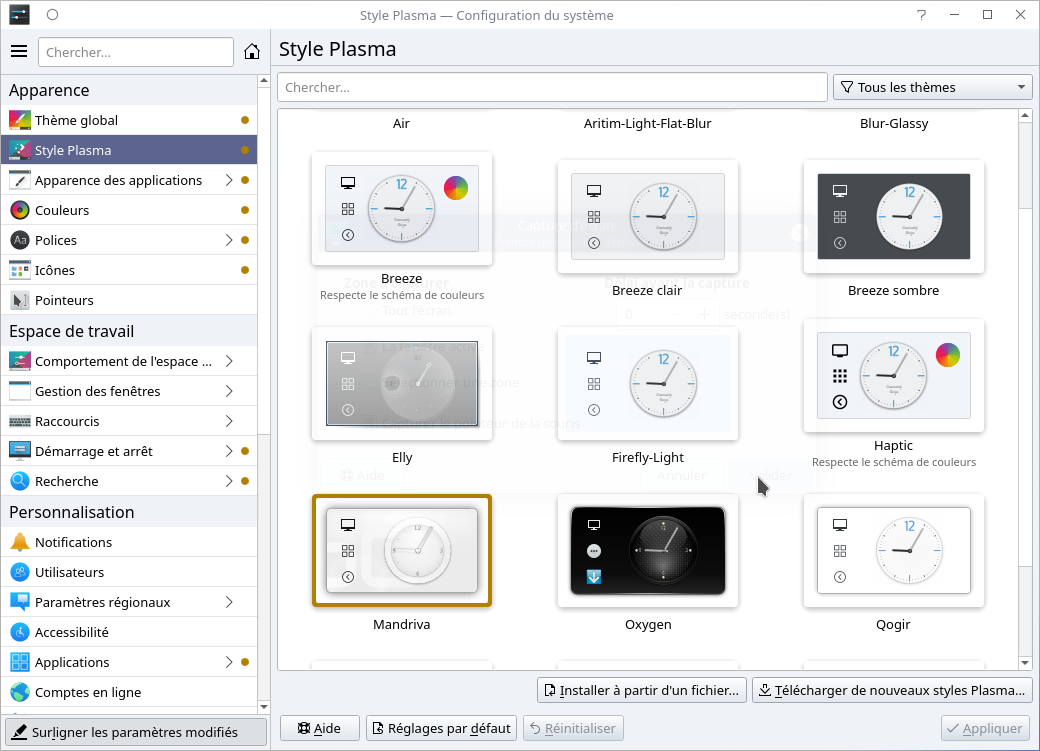Click the Accessibilité icon
The image size is (1040, 751).
20,632
